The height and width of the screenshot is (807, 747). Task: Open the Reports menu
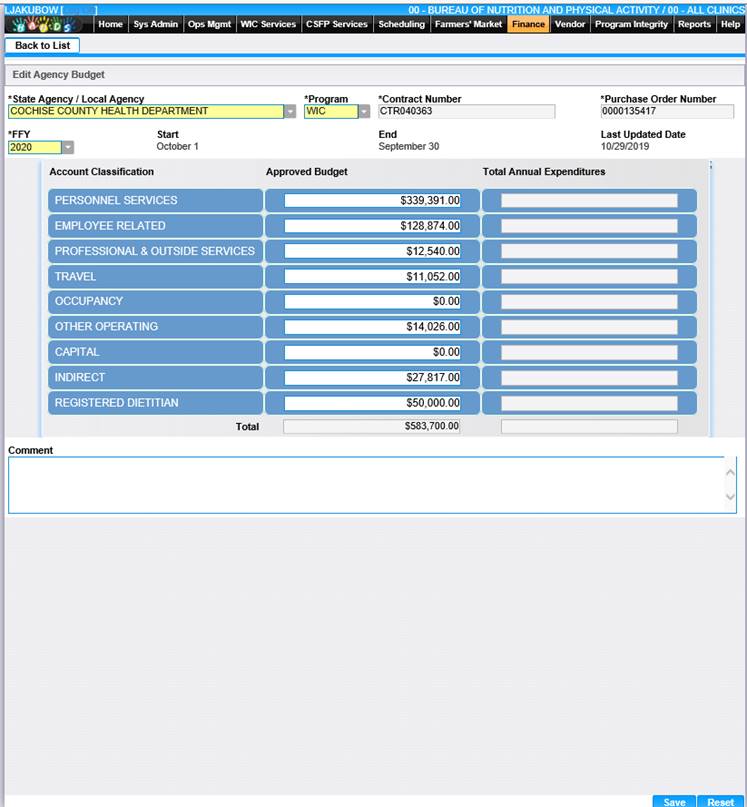coord(694,24)
